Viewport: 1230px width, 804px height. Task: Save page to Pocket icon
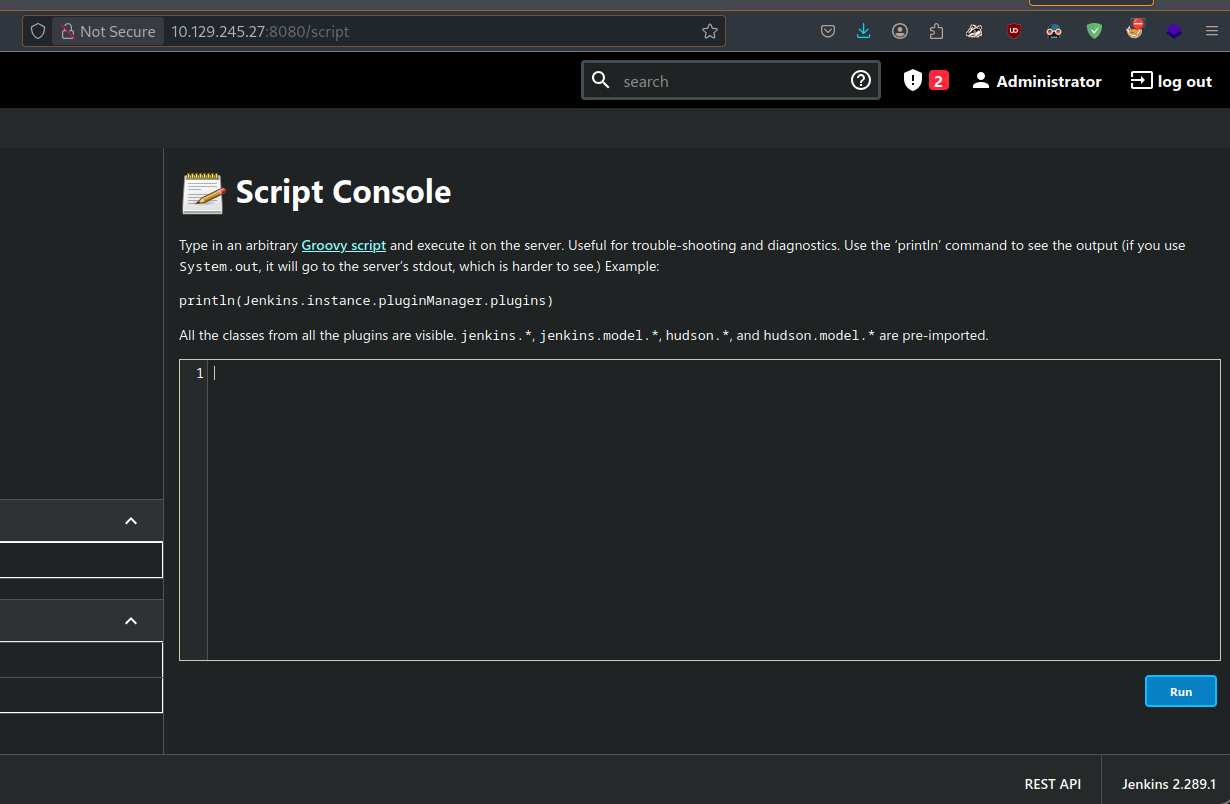[x=828, y=31]
